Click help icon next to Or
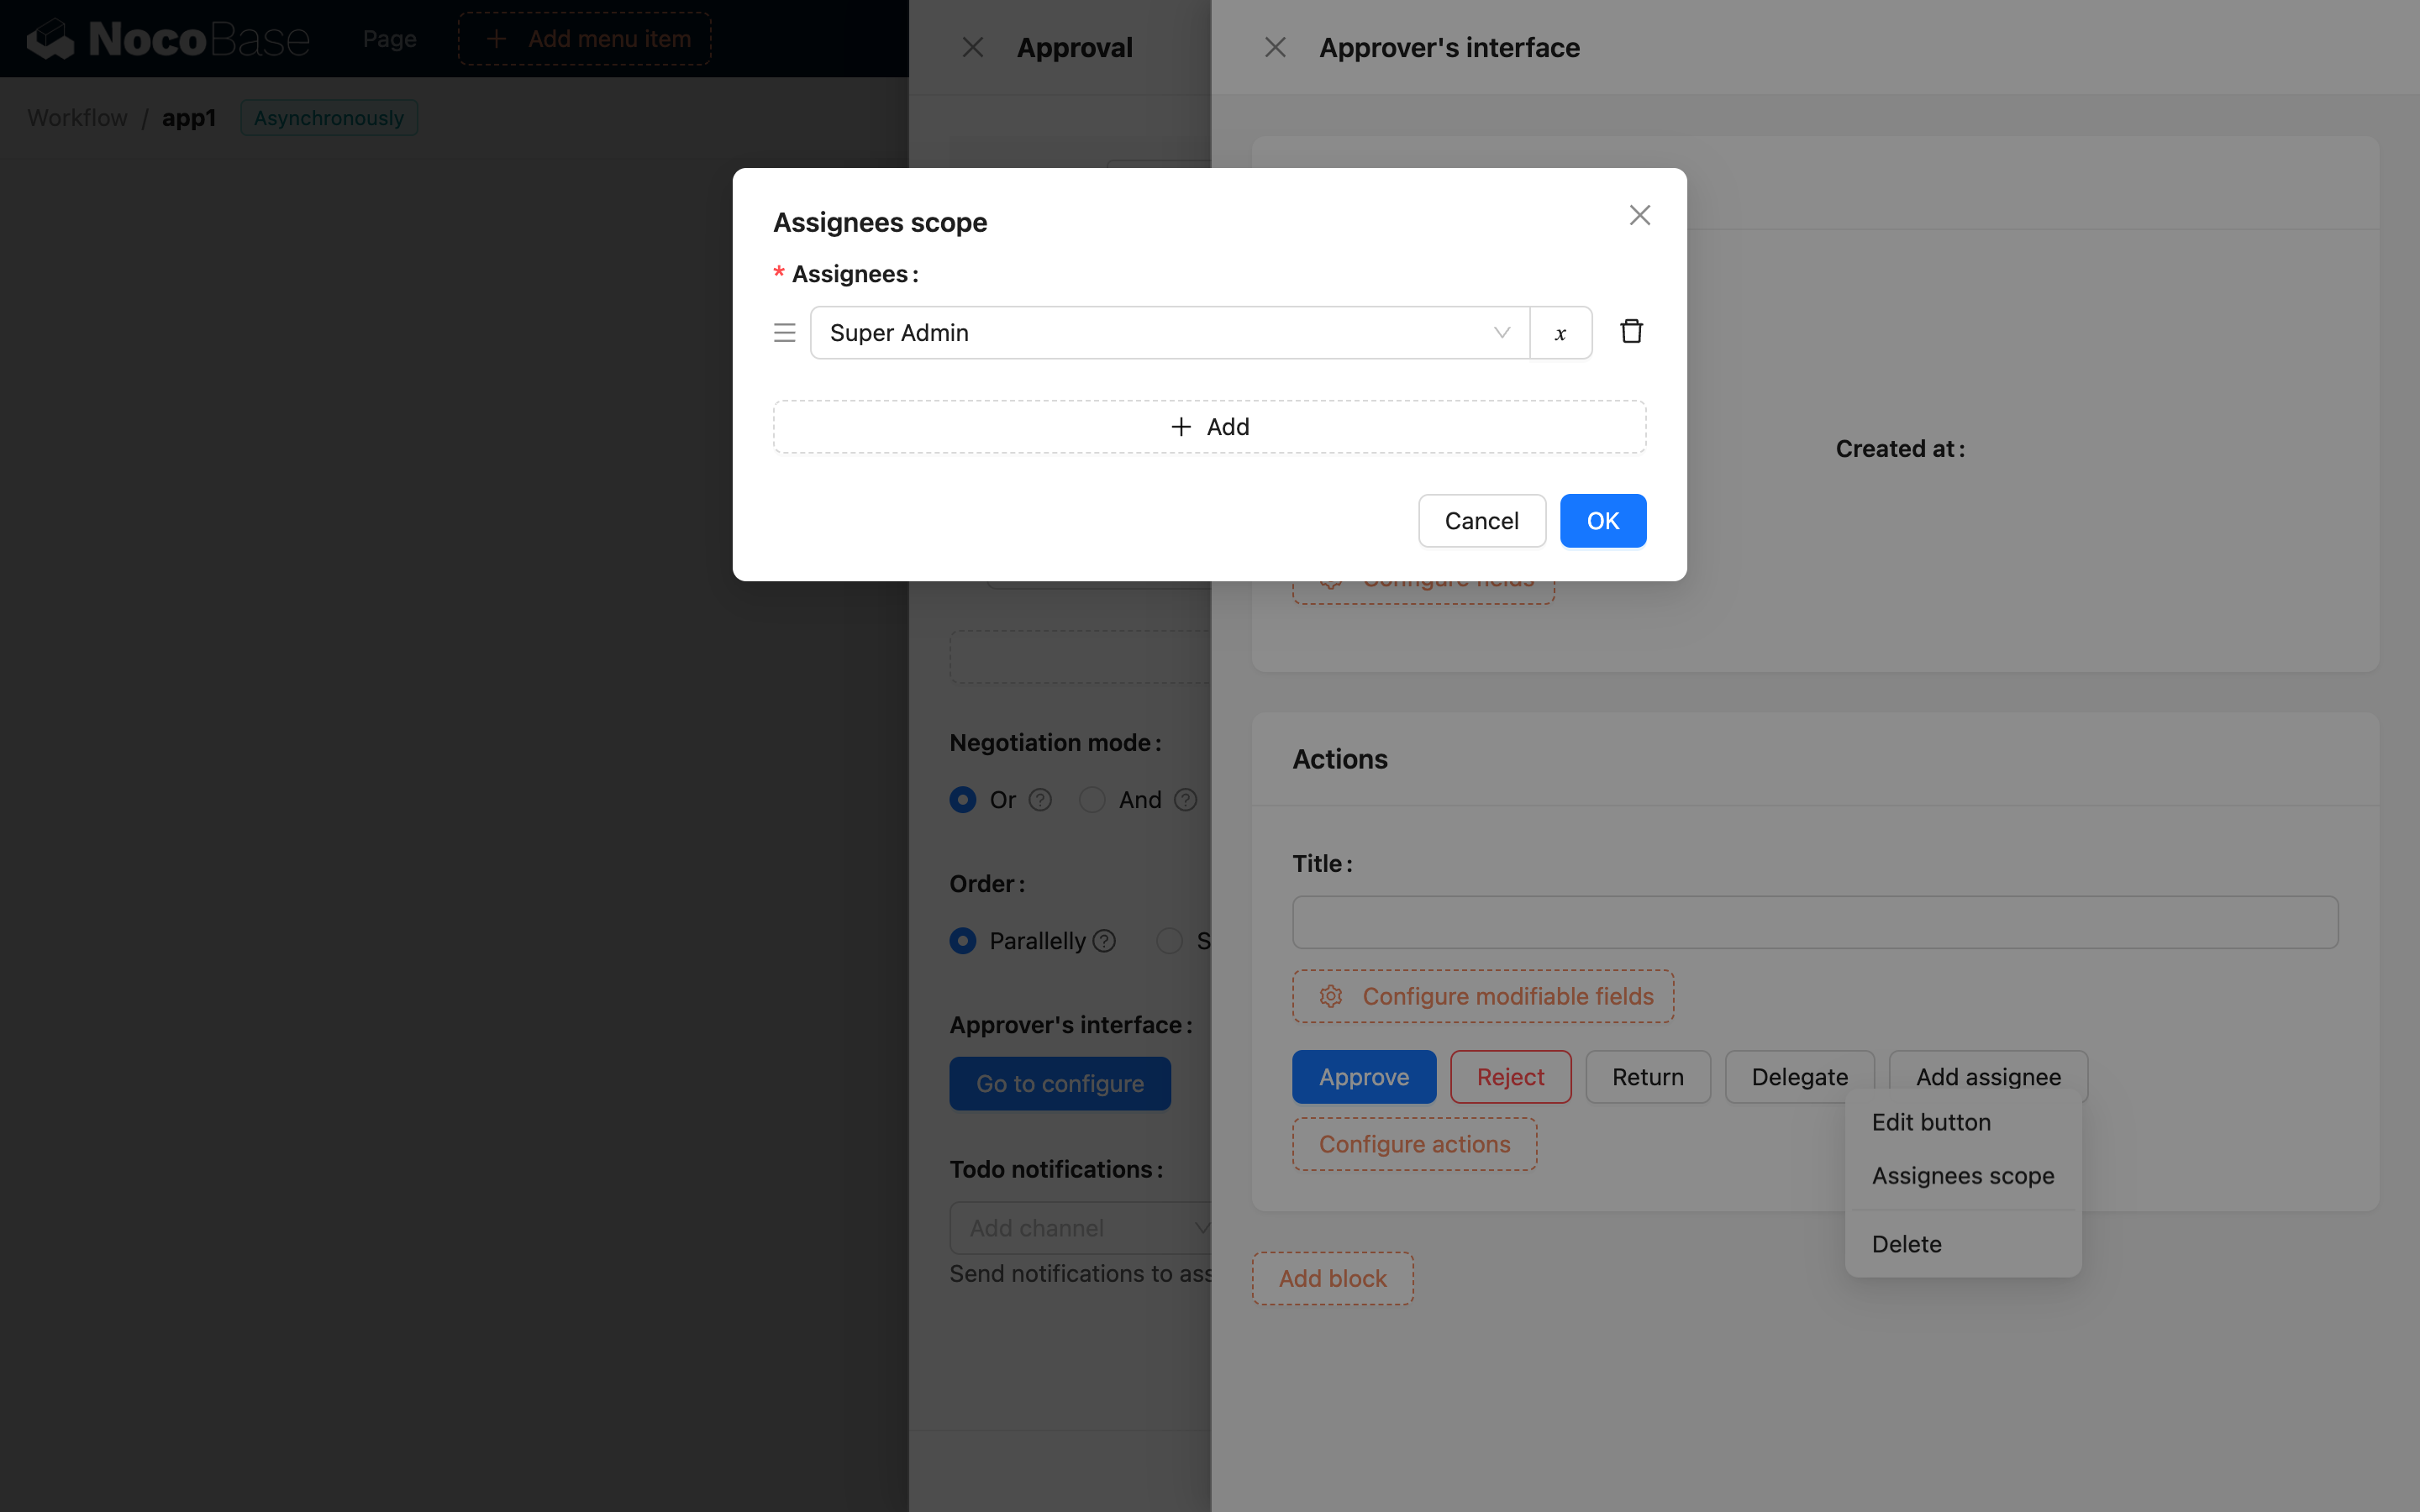Viewport: 2420px width, 1512px height. point(1040,800)
